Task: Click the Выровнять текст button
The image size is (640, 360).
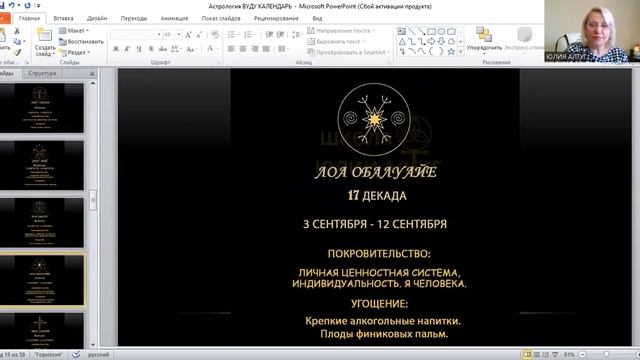Action: pos(336,41)
